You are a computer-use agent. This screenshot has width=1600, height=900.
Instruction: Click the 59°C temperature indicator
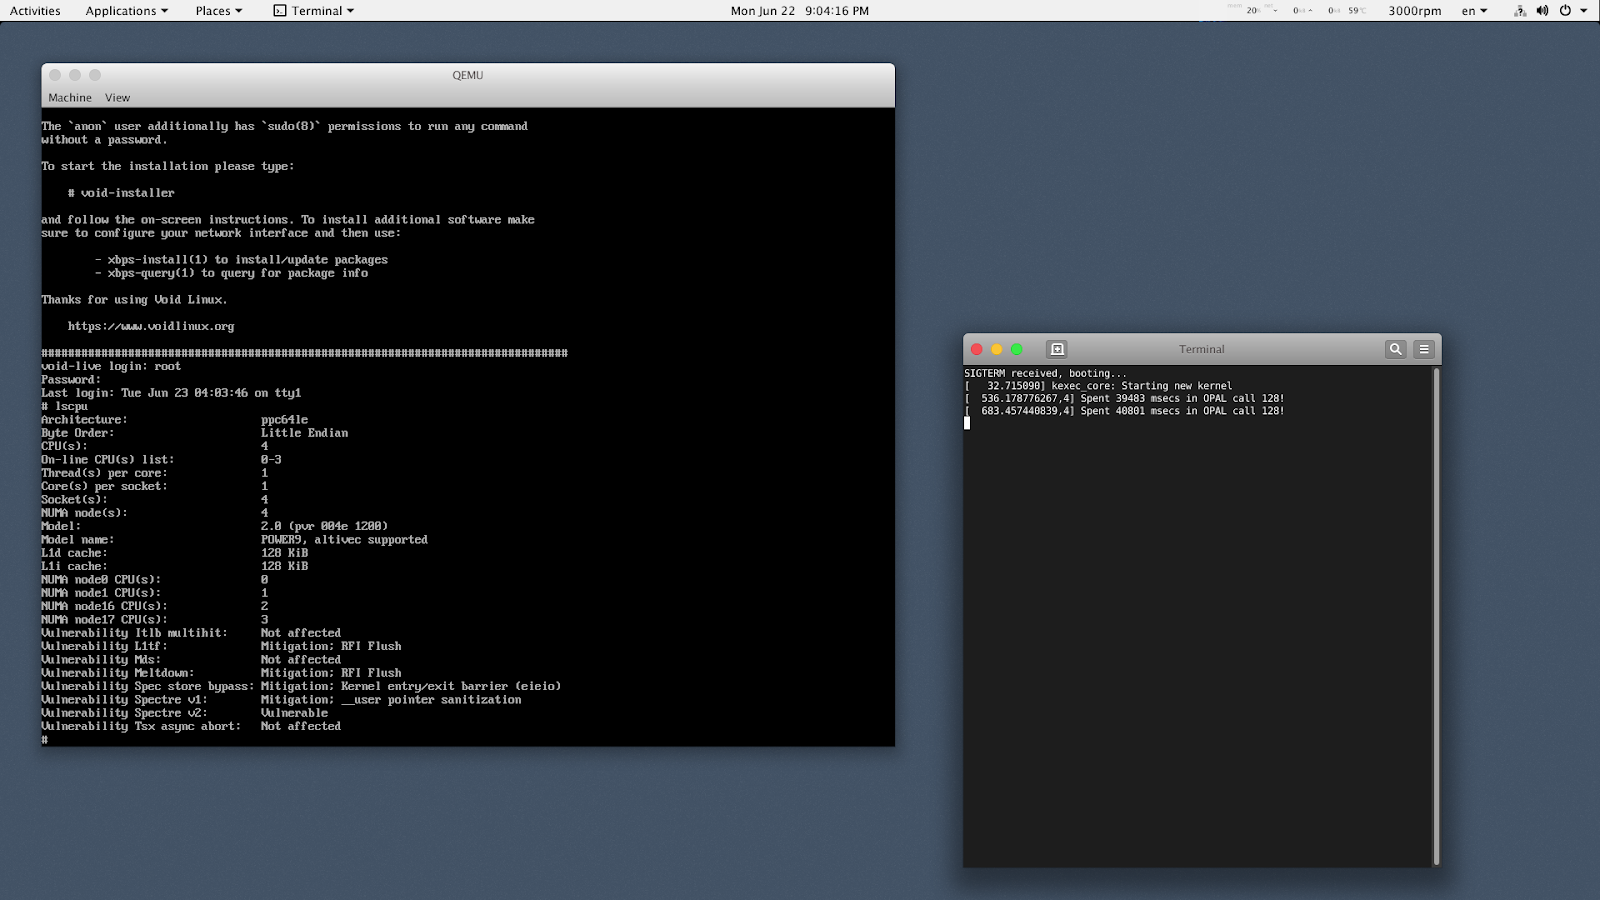[x=1357, y=11]
